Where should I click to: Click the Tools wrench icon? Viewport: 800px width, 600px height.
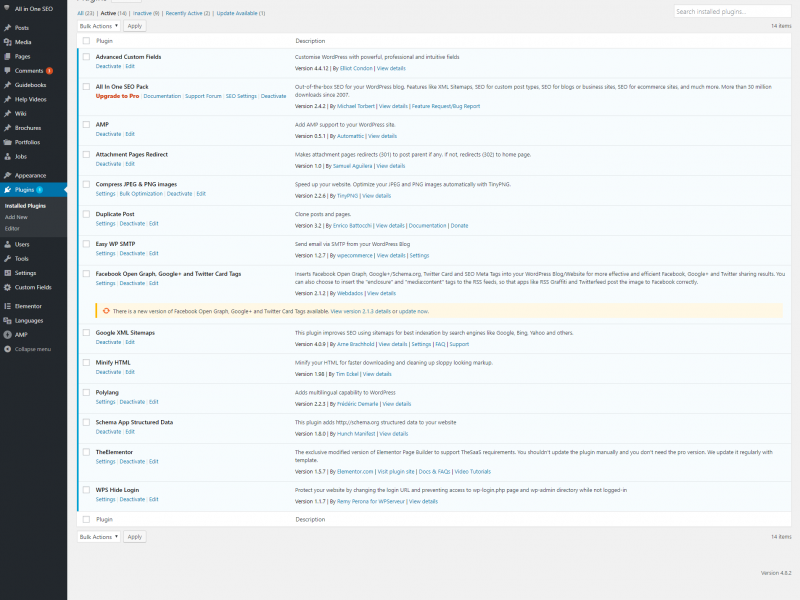[x=7, y=258]
